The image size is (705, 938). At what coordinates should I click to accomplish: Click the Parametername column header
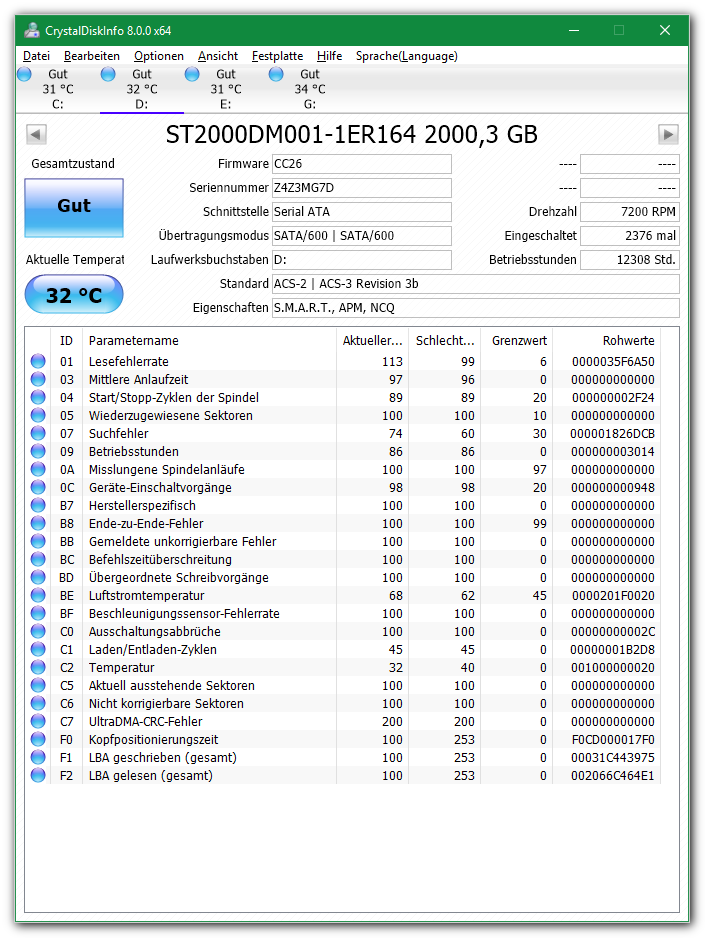click(x=209, y=340)
